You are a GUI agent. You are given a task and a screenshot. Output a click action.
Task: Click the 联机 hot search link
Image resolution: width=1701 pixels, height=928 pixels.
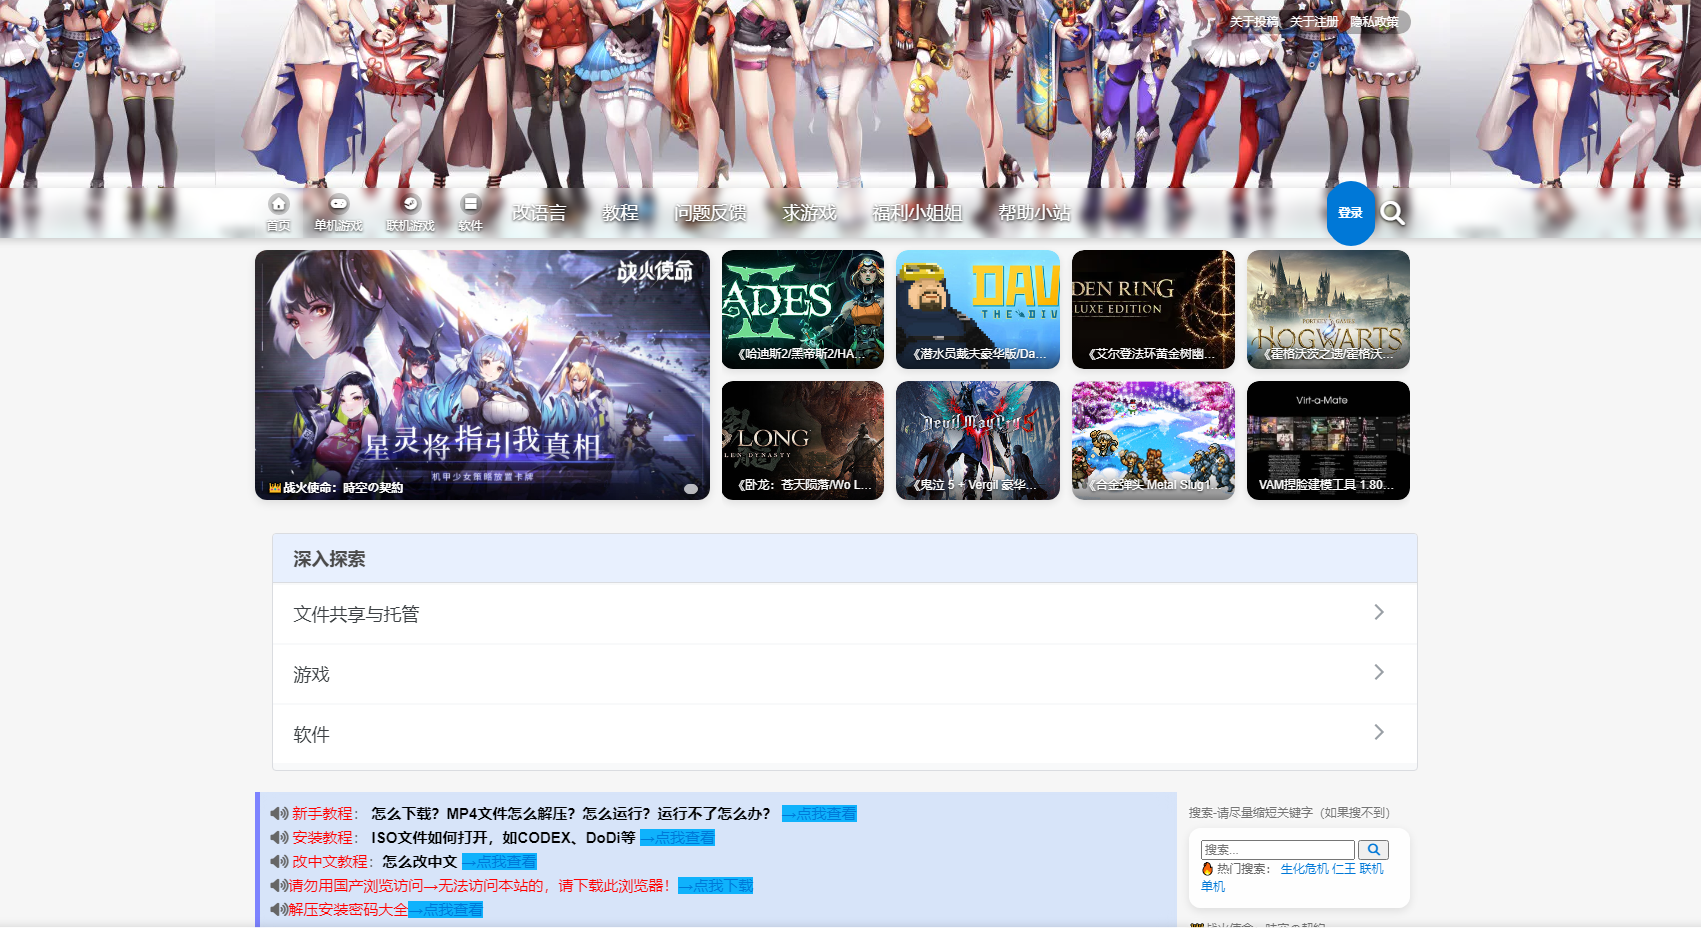click(x=1371, y=869)
